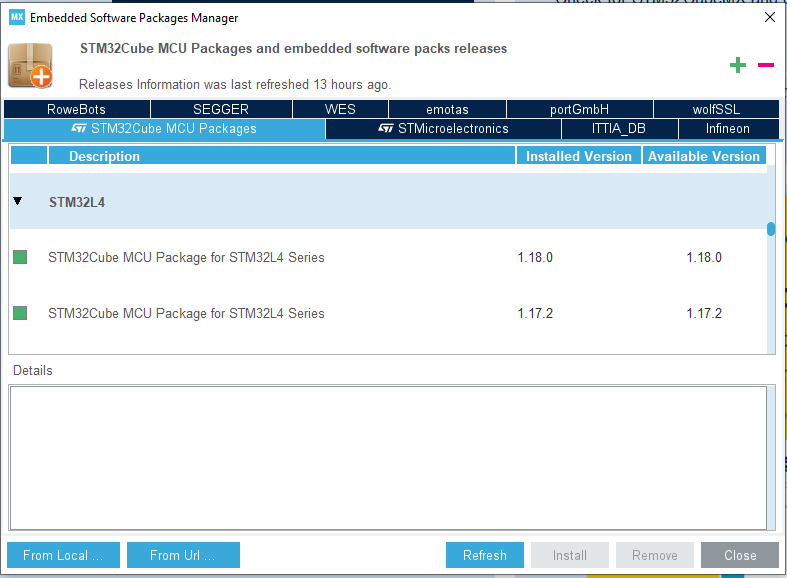Image resolution: width=787 pixels, height=578 pixels.
Task: Click the 'Releases Information was last refreshed' text
Action: click(235, 84)
